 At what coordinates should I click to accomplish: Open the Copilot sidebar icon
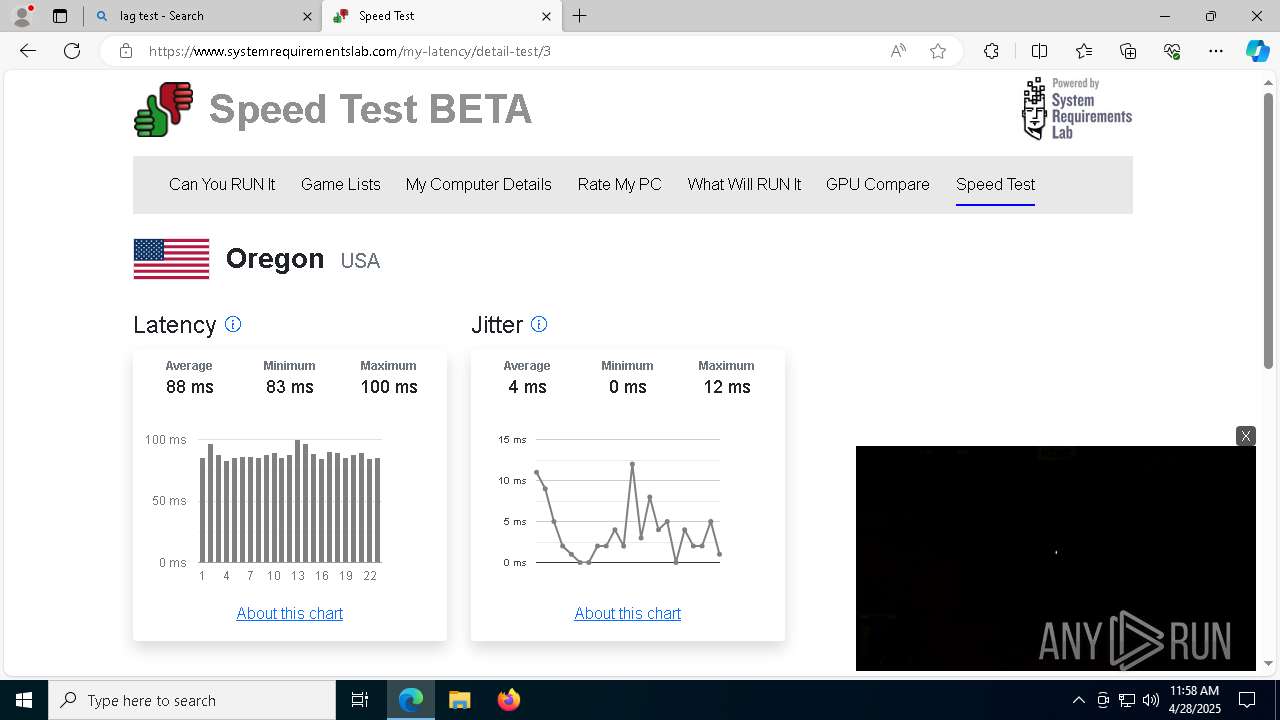pyautogui.click(x=1257, y=51)
